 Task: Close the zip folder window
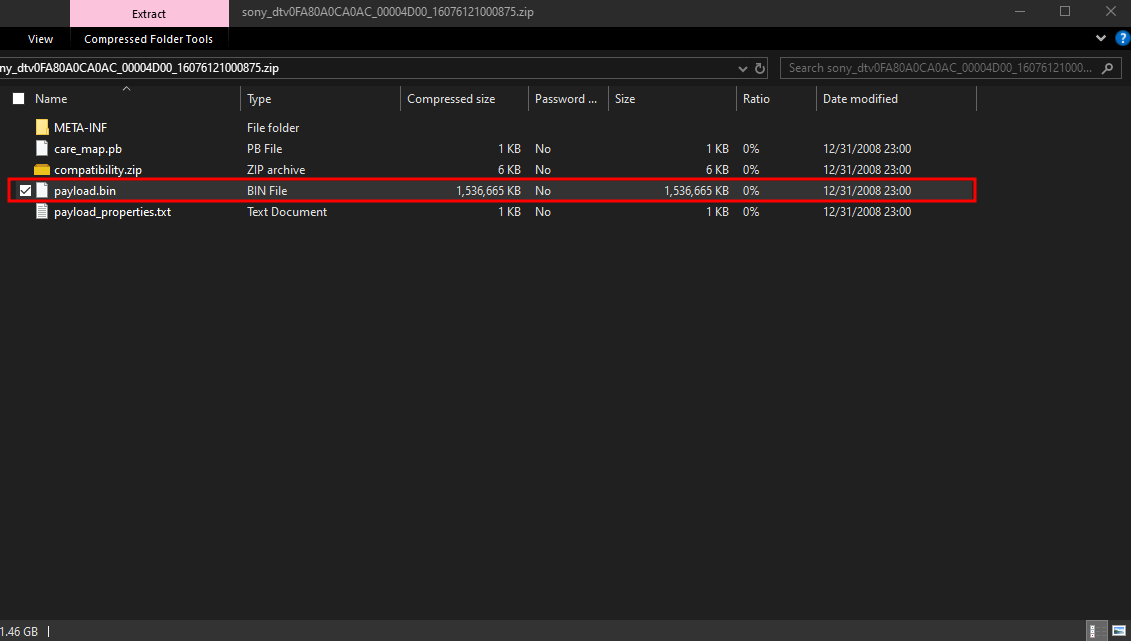(x=1110, y=12)
